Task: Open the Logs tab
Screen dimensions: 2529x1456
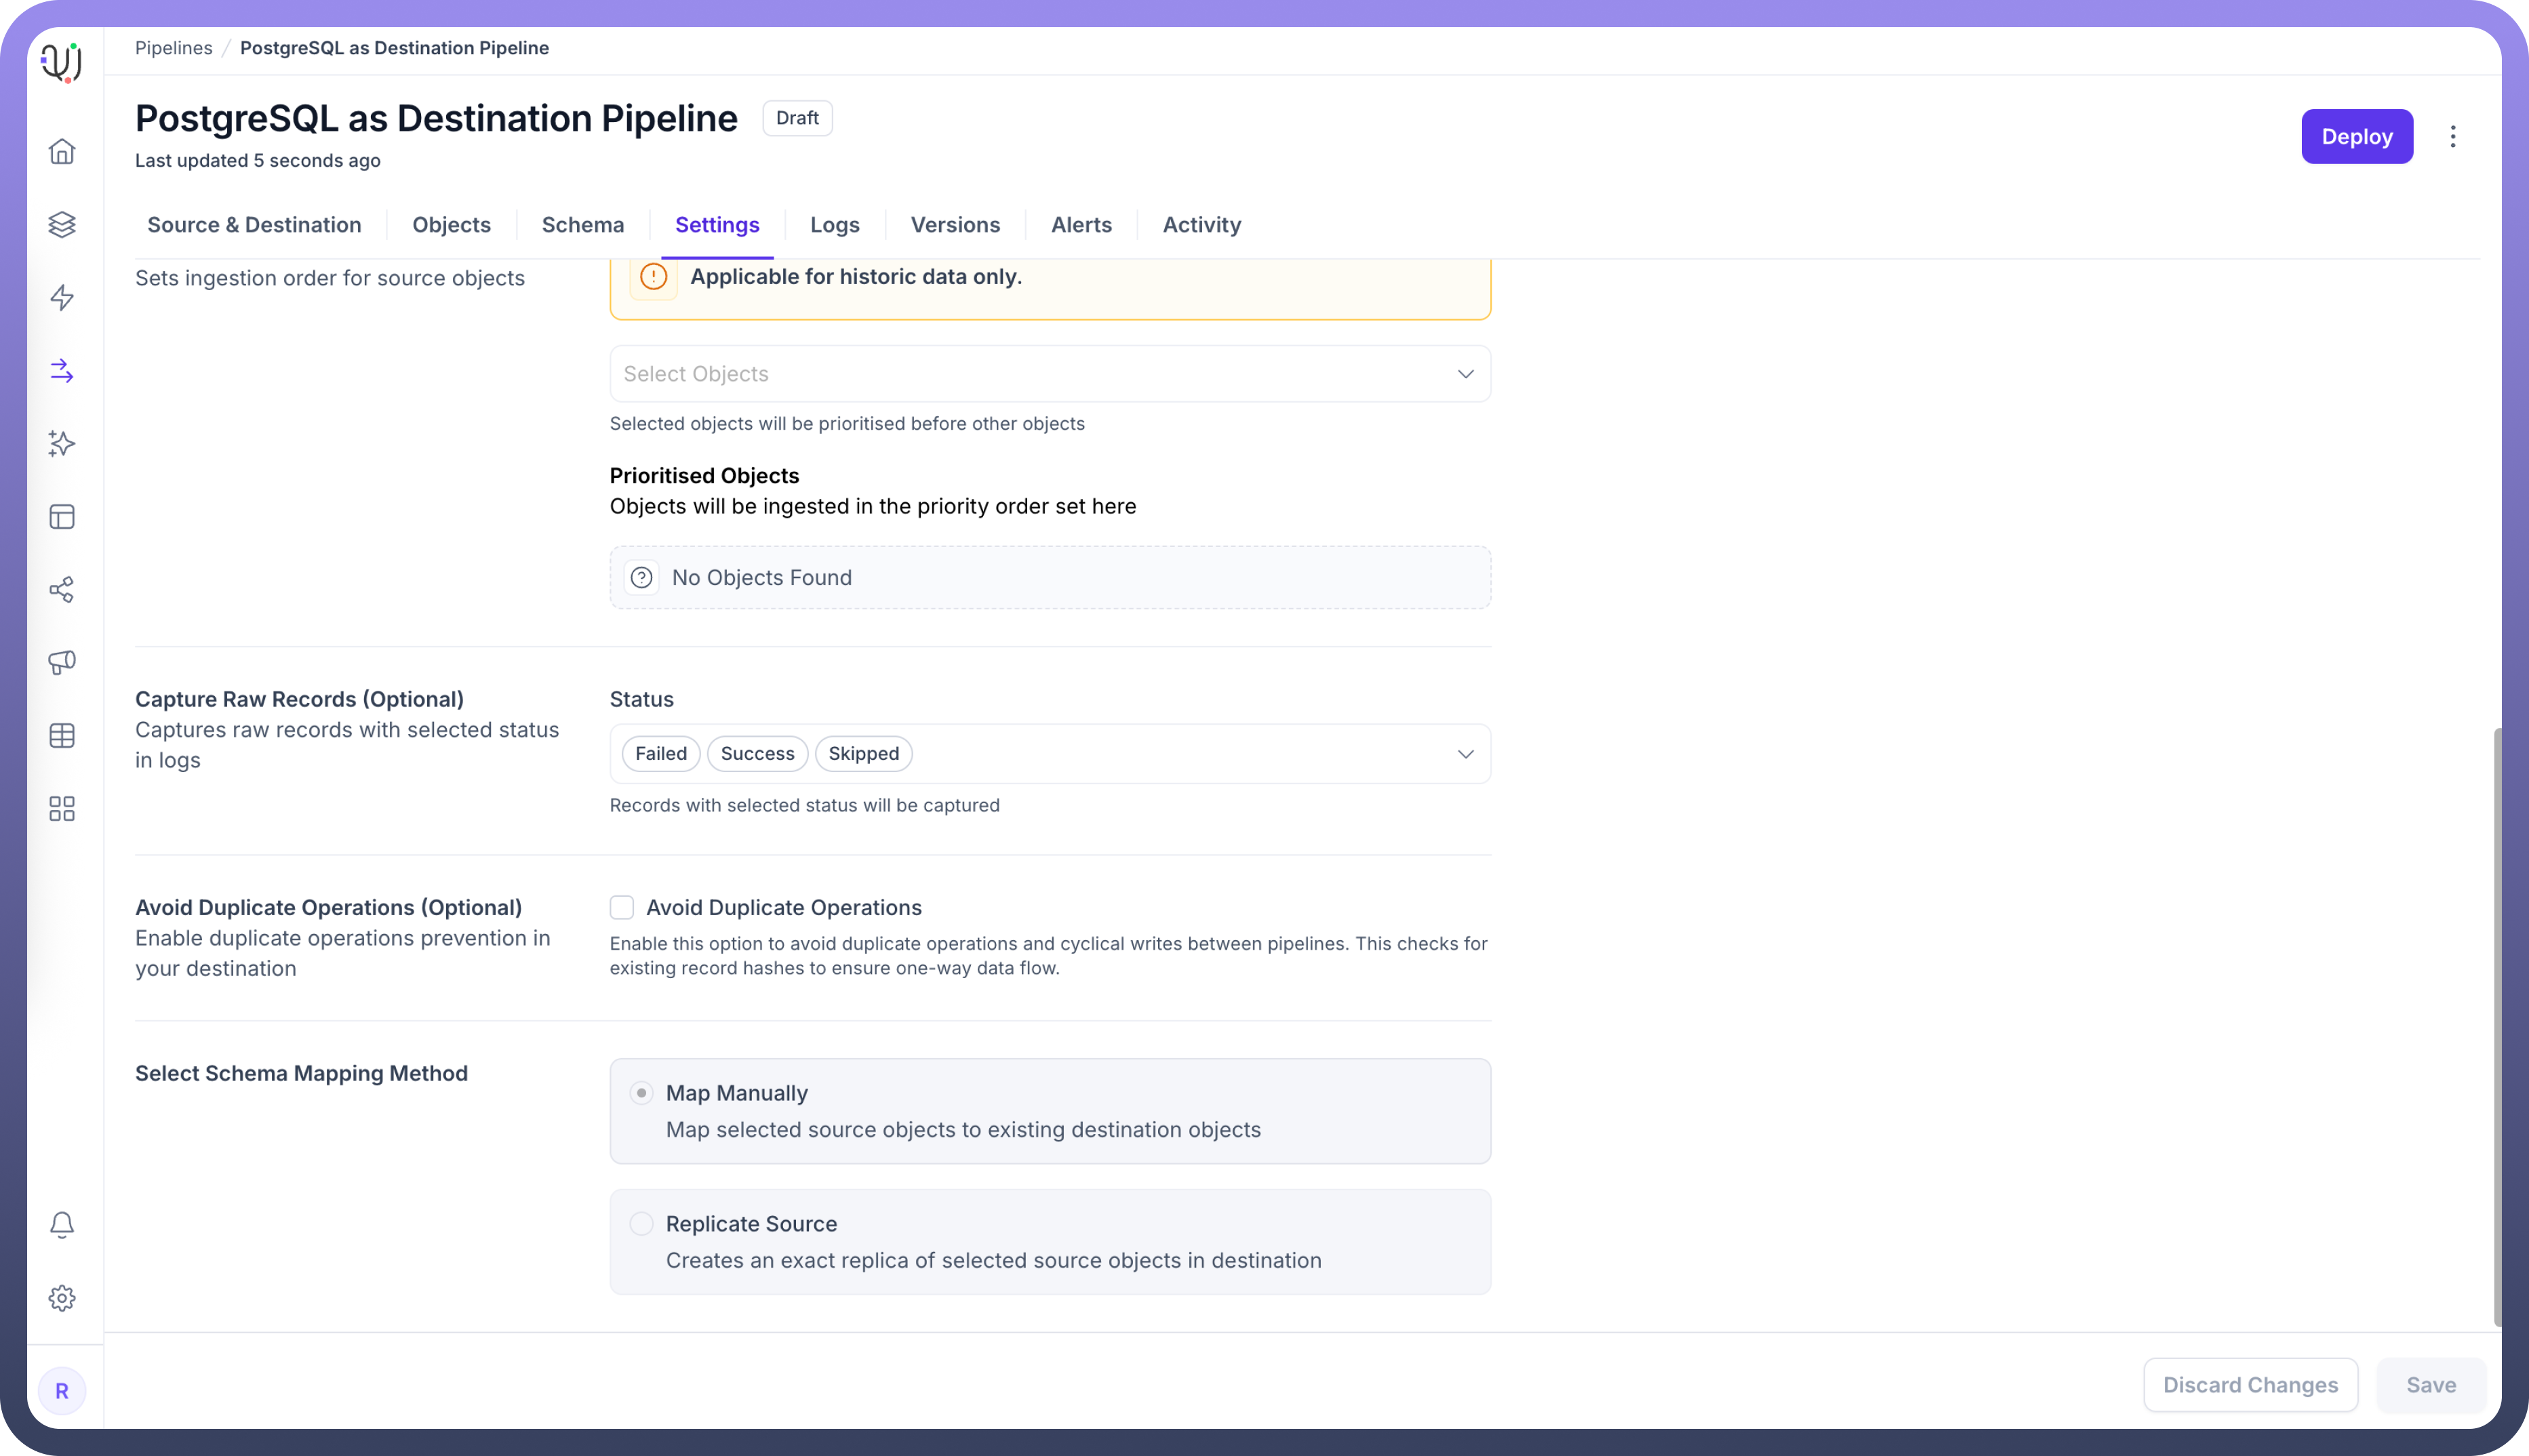Action: (x=834, y=225)
